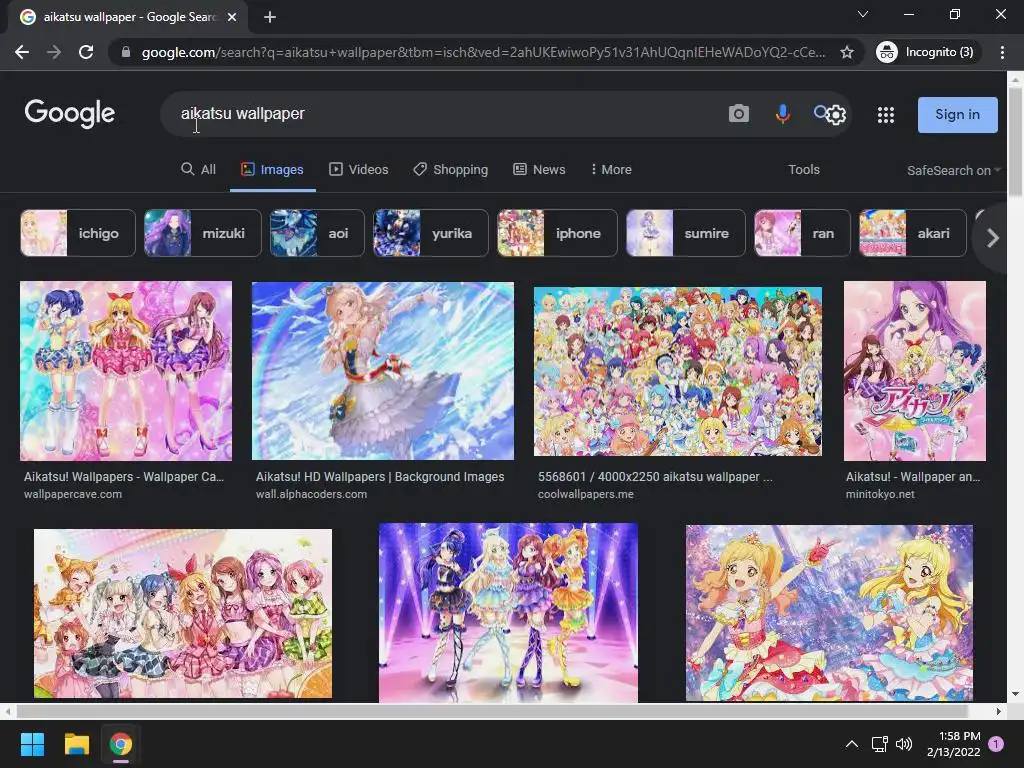This screenshot has height=768, width=1024.
Task: Filter by iphone chip
Action: 557,233
